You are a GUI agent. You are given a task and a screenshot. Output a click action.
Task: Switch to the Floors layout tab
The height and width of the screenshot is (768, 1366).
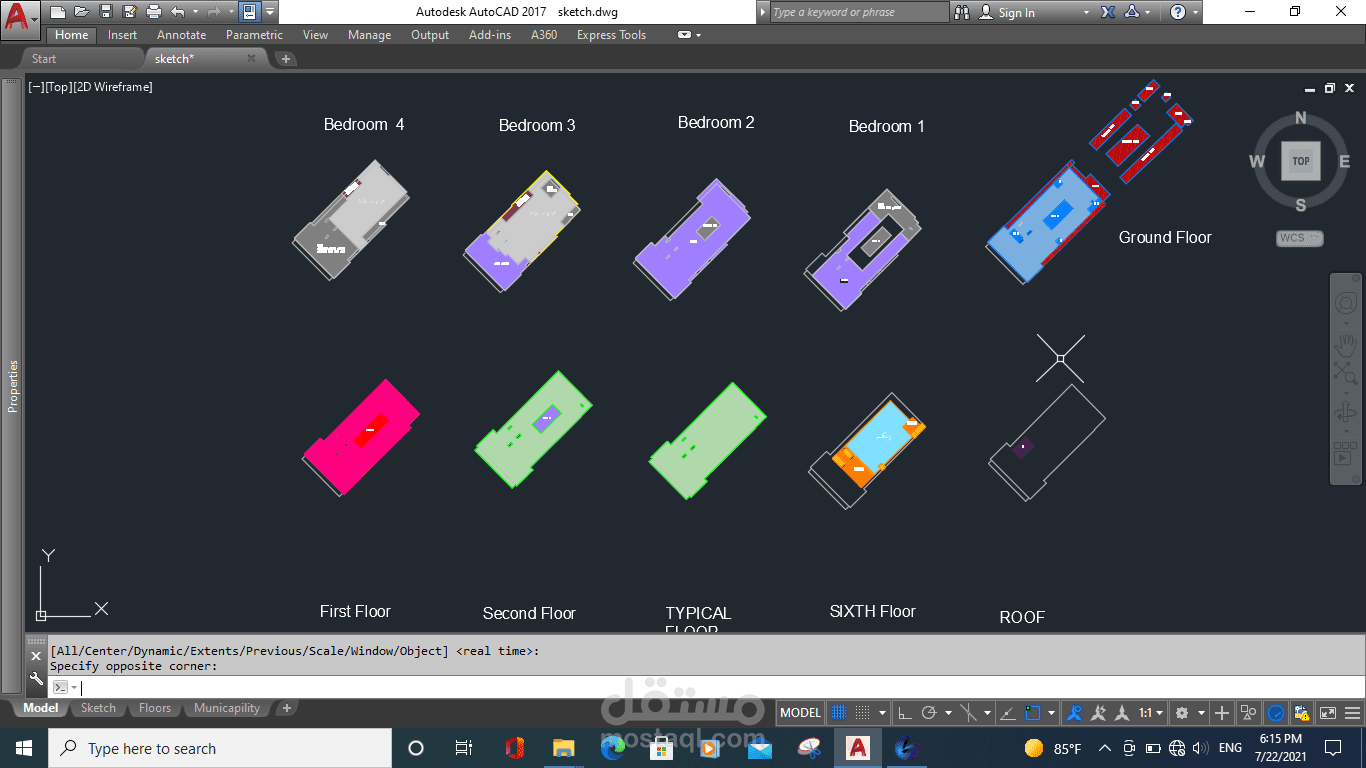[155, 708]
